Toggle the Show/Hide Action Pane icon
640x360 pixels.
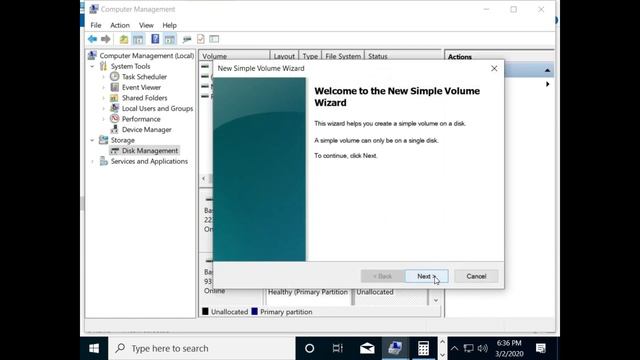(x=170, y=39)
